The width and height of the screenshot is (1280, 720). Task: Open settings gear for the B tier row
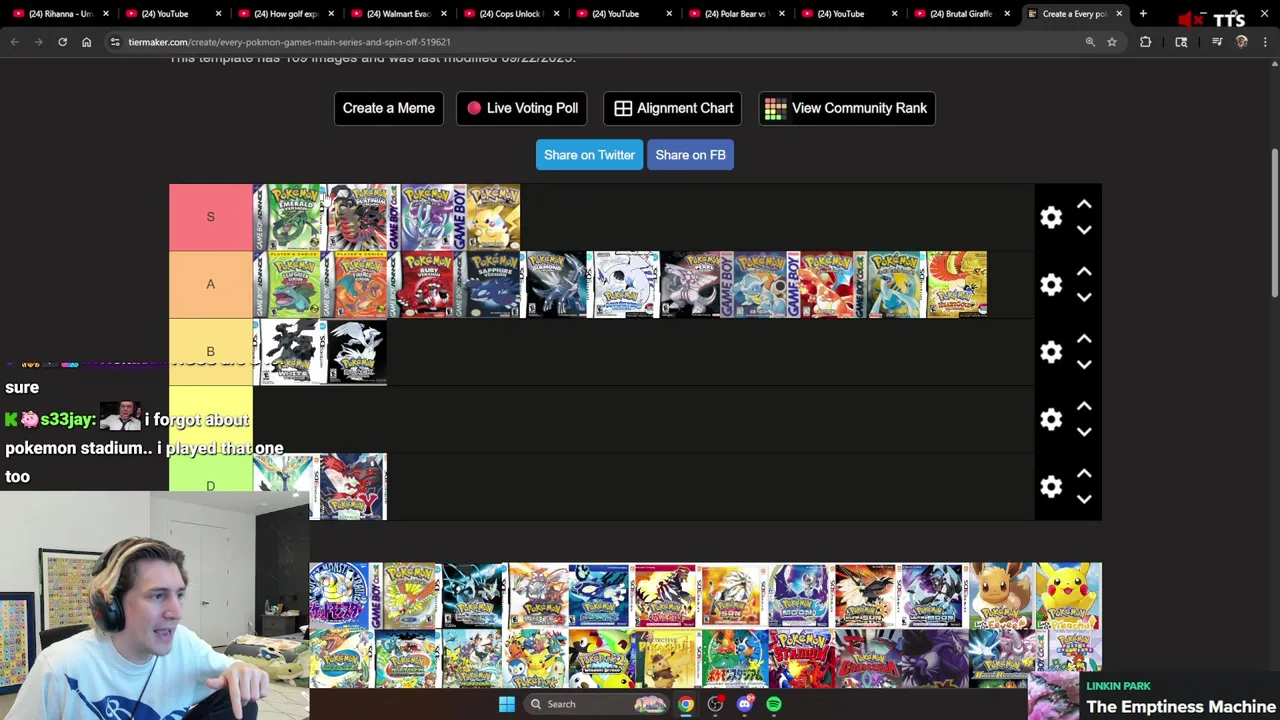click(x=1051, y=352)
